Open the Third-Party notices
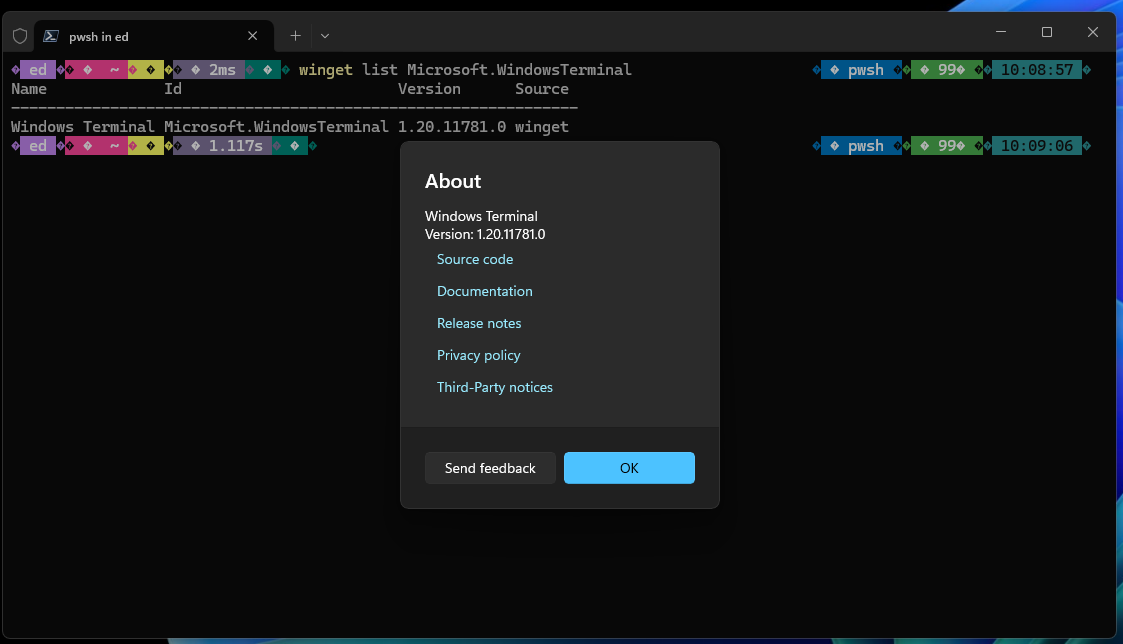The image size is (1123, 644). 495,387
